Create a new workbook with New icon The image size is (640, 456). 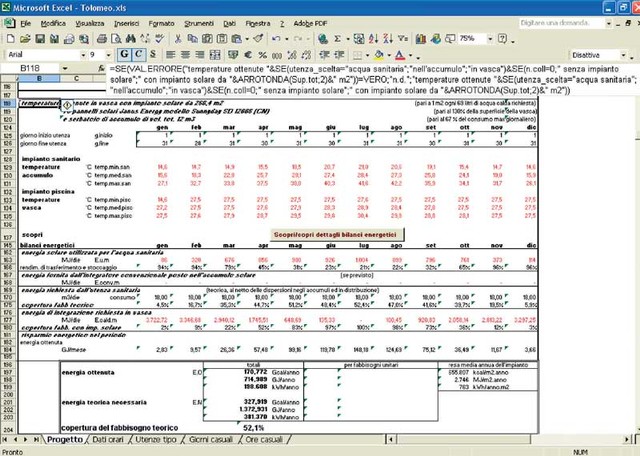[x=11, y=39]
